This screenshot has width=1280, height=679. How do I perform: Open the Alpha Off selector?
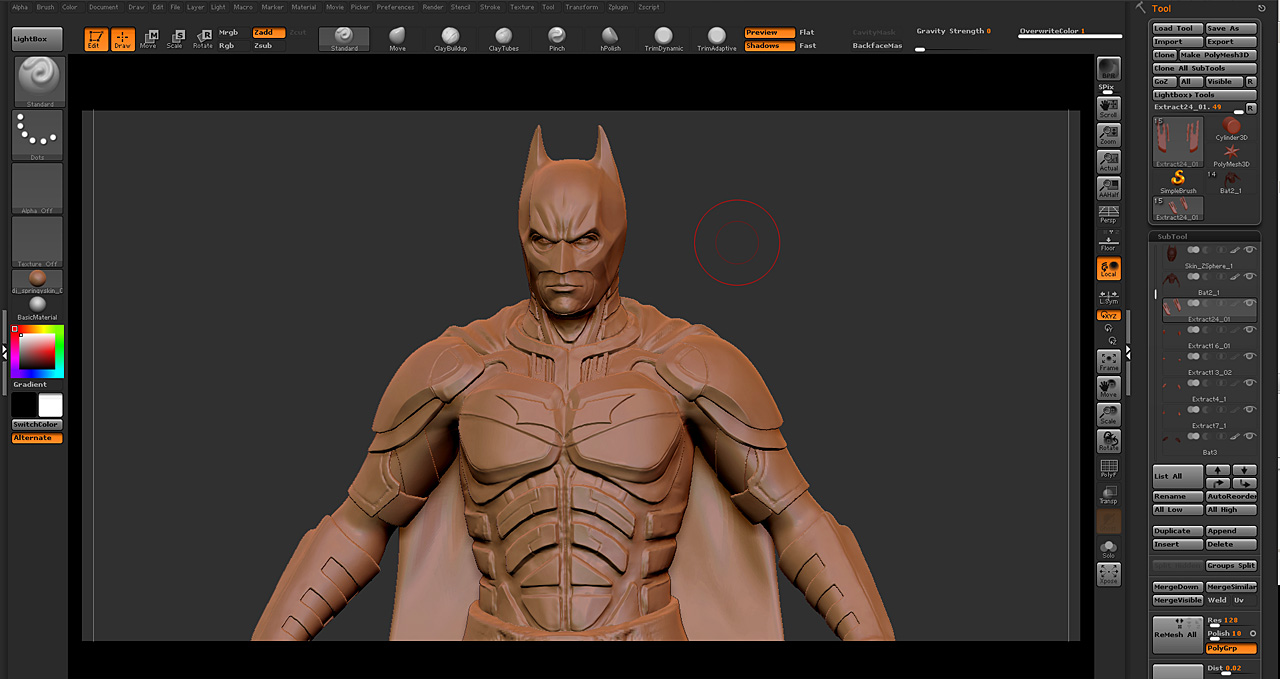(x=37, y=189)
